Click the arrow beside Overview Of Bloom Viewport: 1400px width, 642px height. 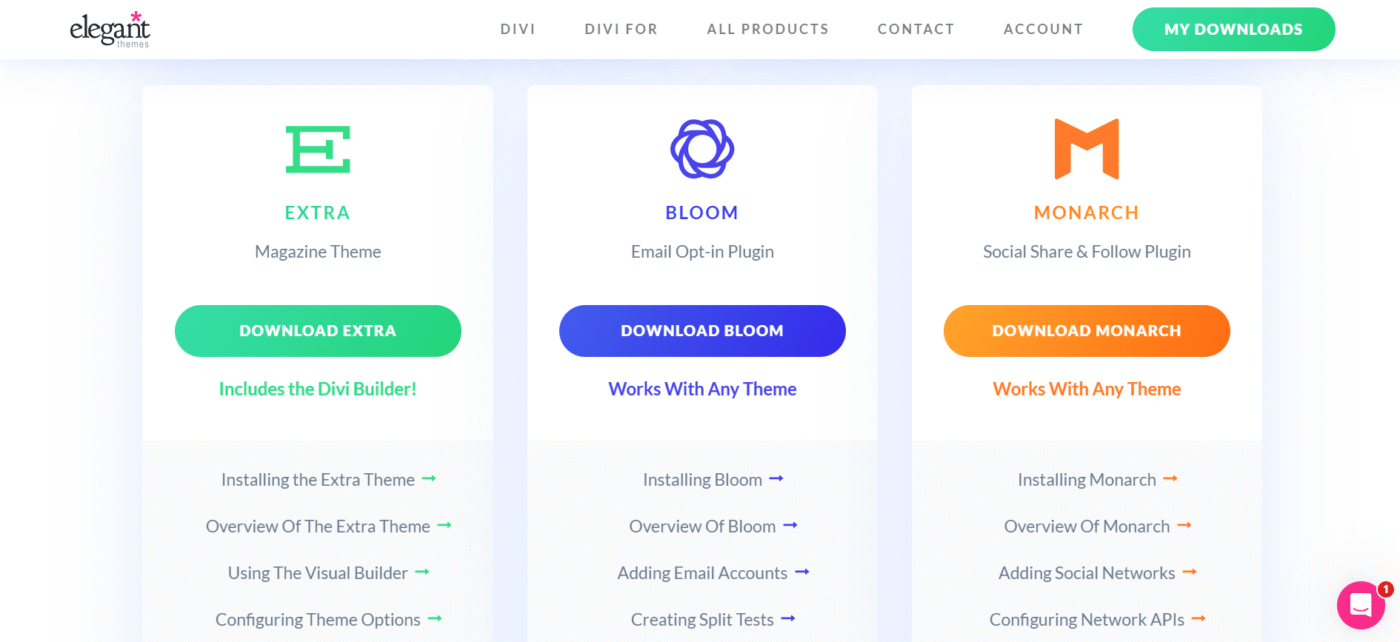tap(791, 526)
